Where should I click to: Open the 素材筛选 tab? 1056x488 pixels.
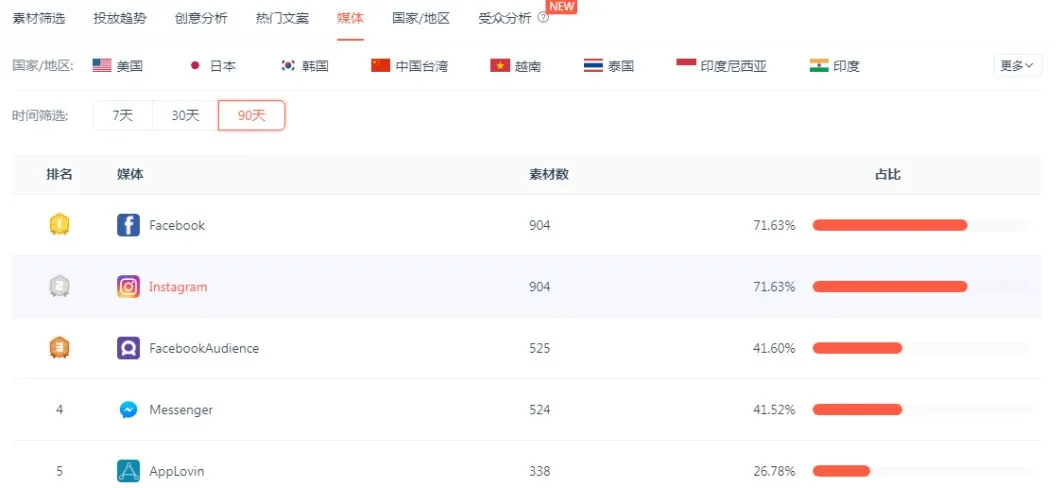click(x=39, y=18)
